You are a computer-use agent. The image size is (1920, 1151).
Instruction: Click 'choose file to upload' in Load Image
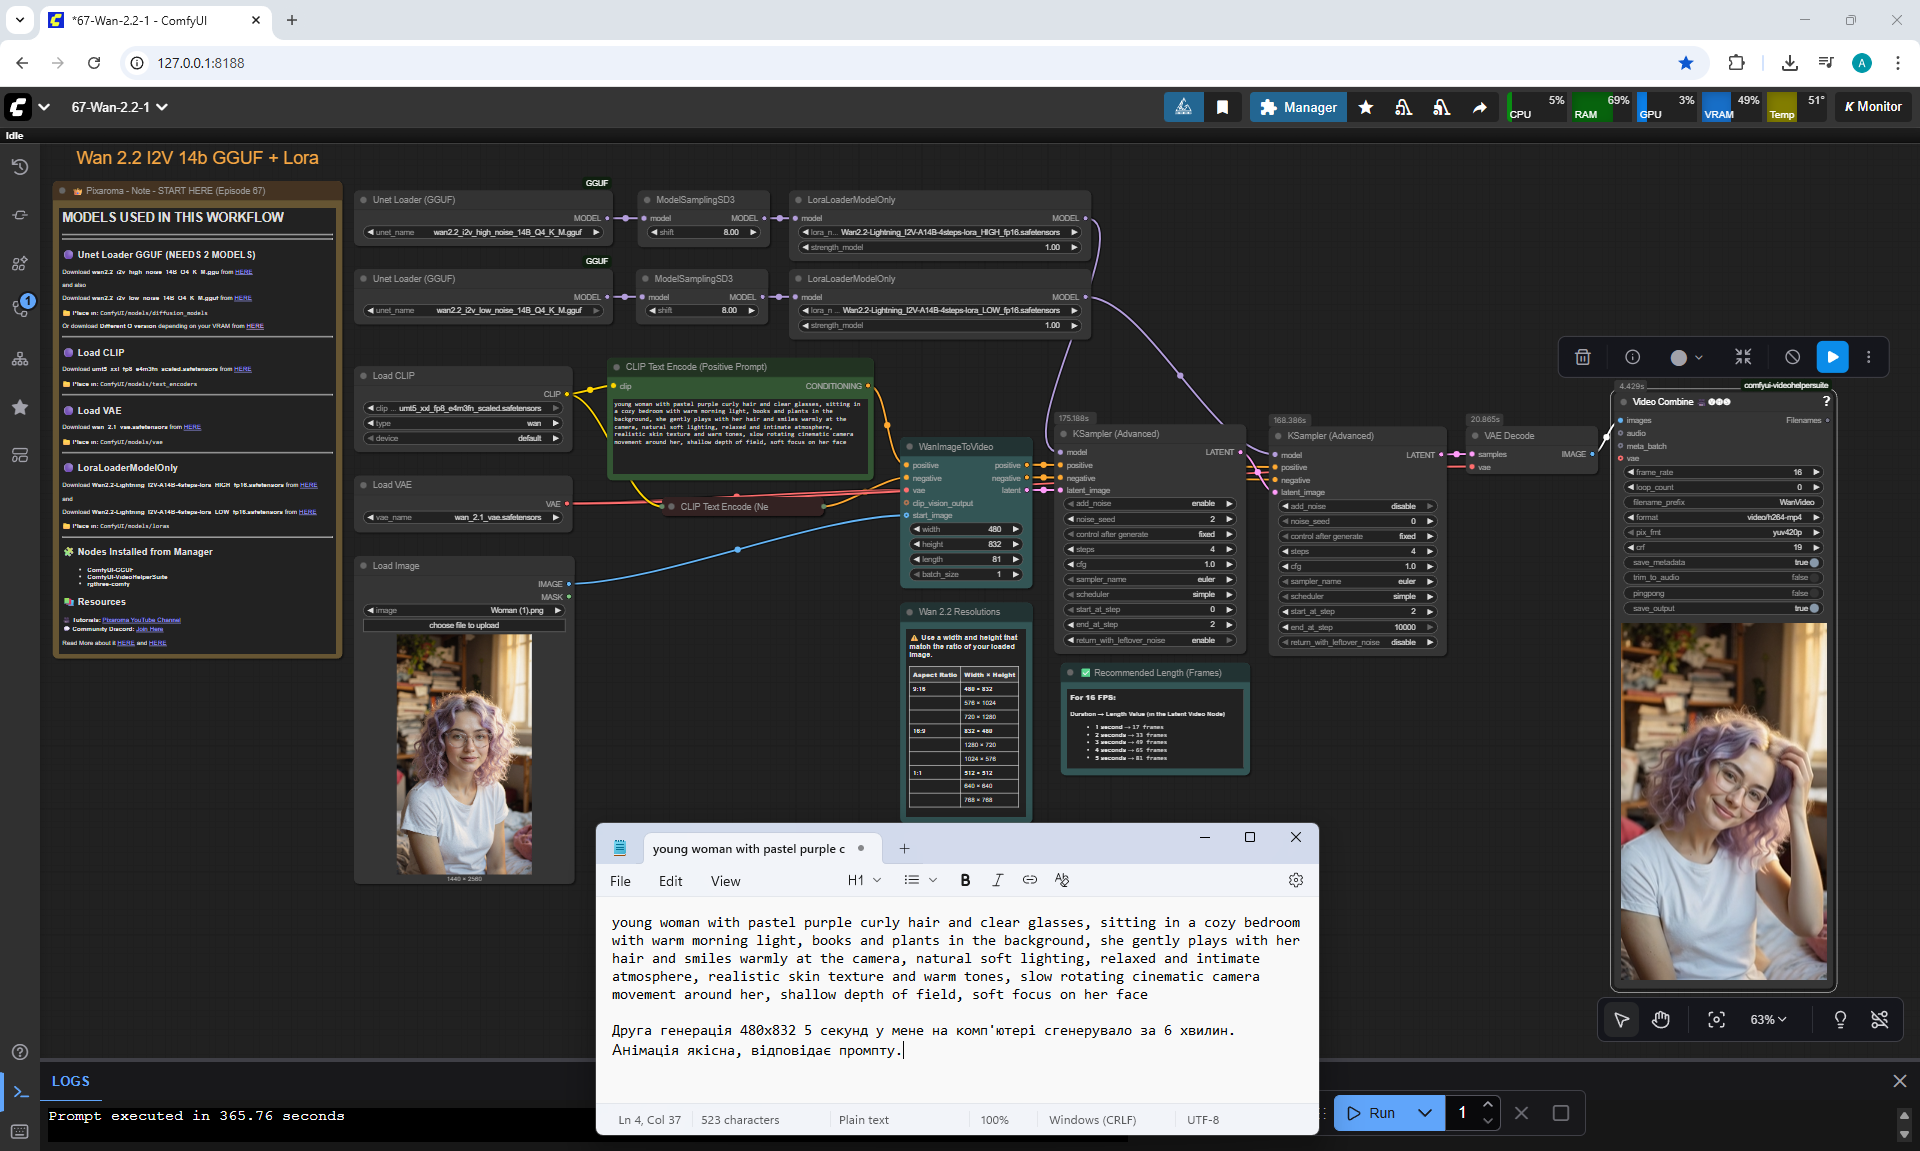click(464, 625)
